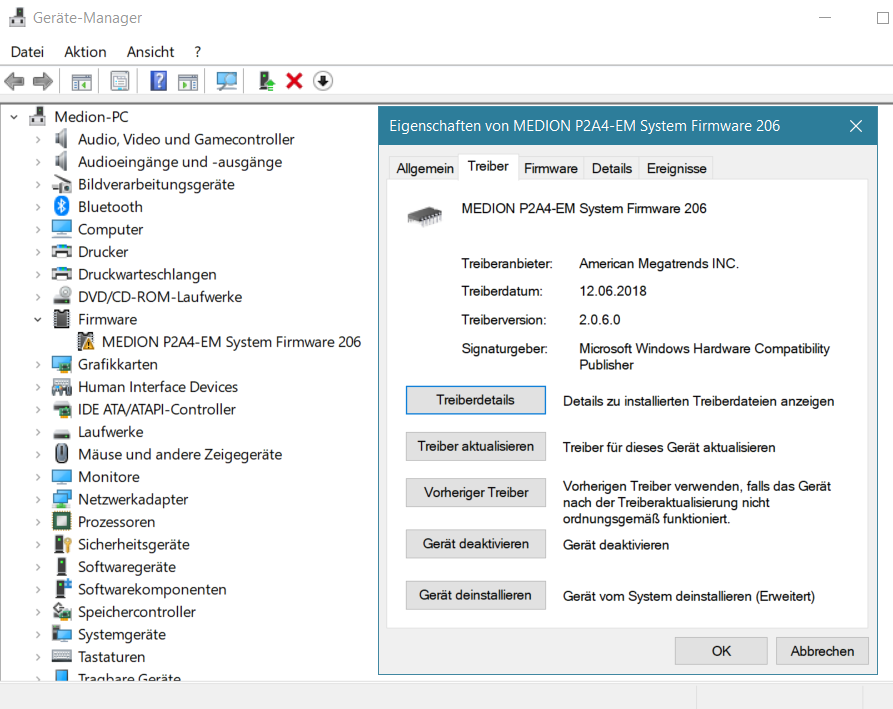
Task: Click the Human Interface Devices icon
Action: 62,387
